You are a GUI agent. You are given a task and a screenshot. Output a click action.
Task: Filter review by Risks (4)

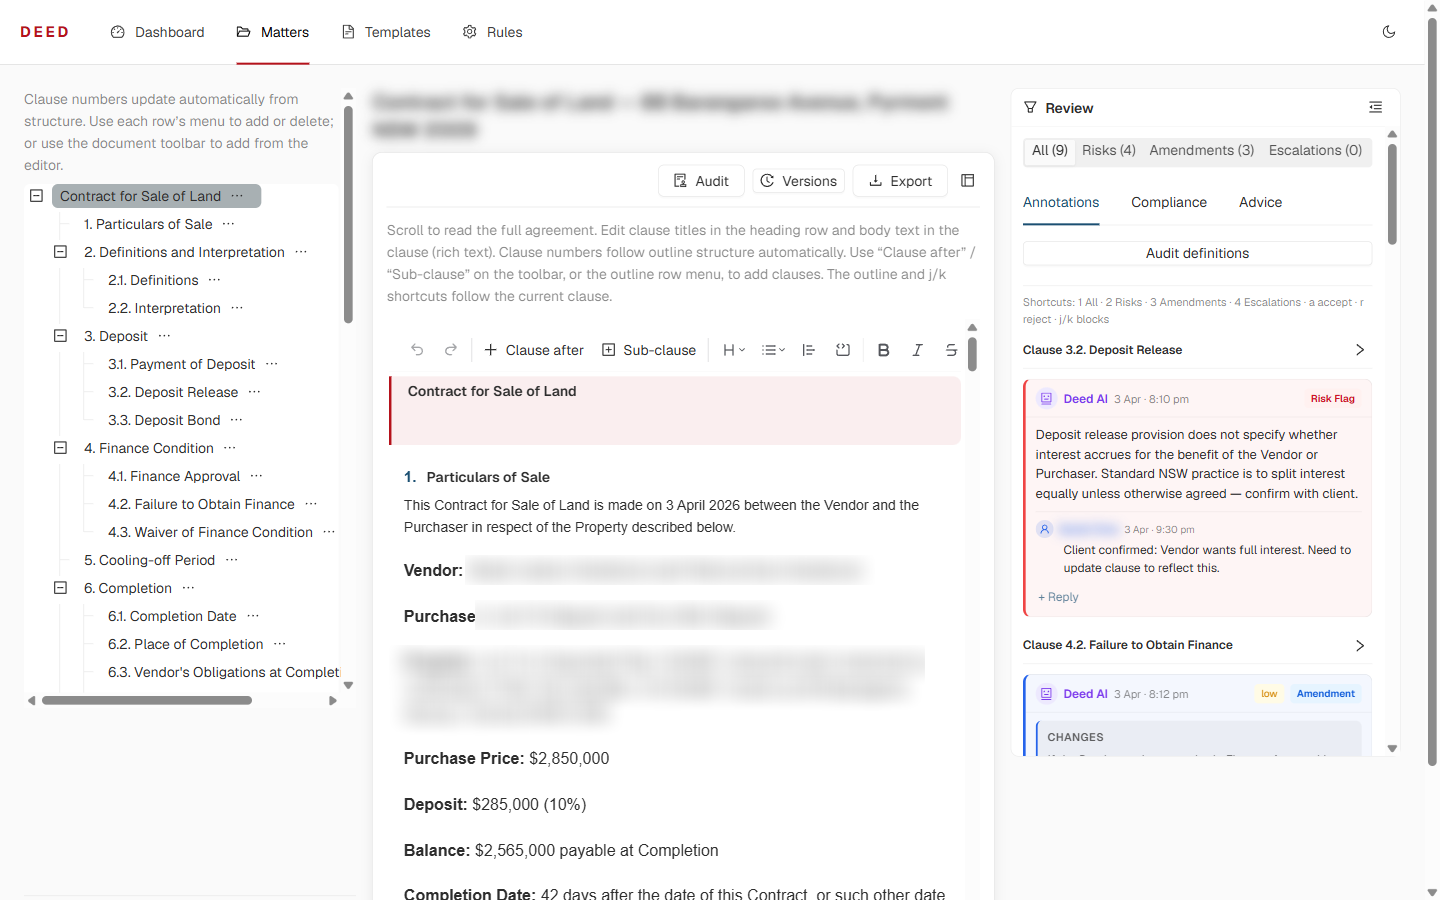1108,150
